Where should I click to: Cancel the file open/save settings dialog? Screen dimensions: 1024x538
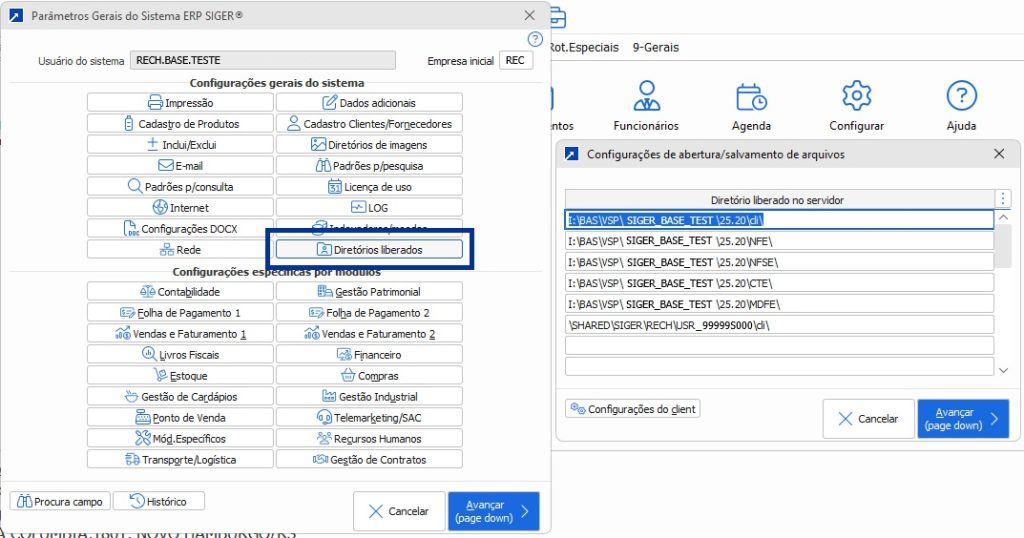(869, 419)
